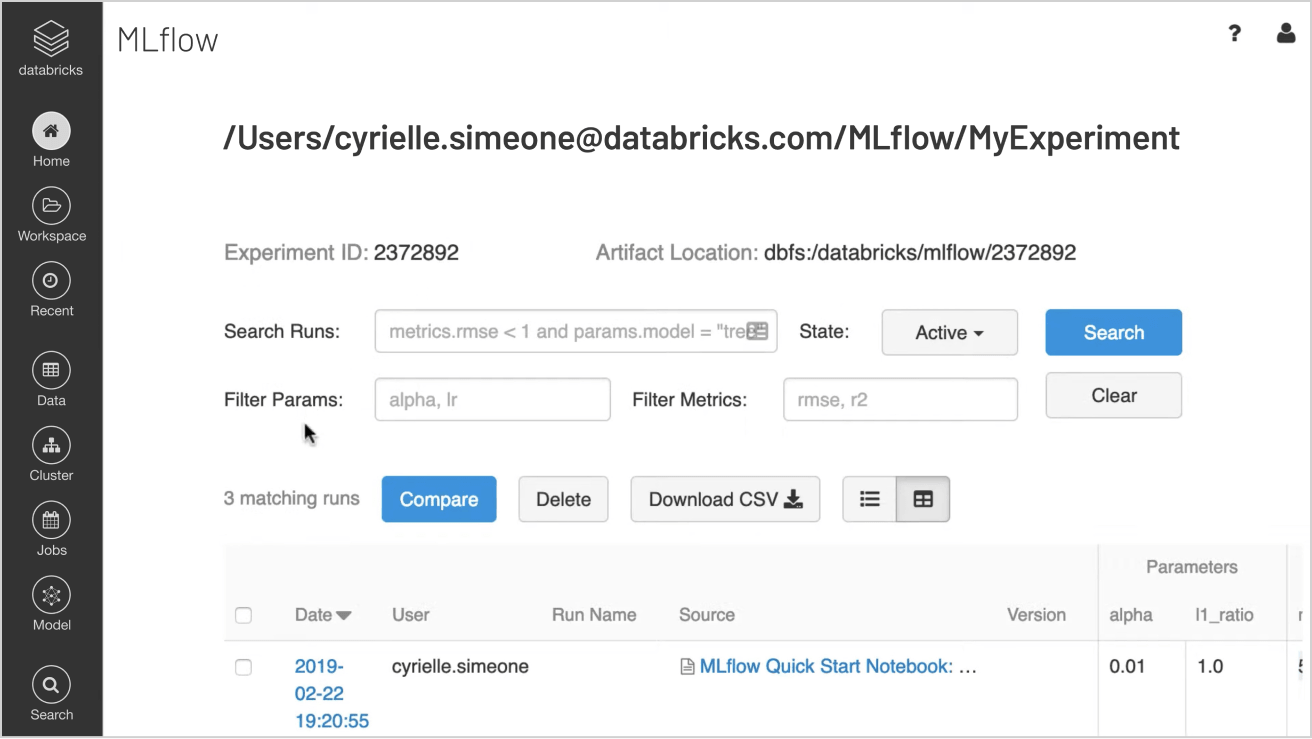The image size is (1312, 739).
Task: Focus the Filter Params input field
Action: coord(492,400)
